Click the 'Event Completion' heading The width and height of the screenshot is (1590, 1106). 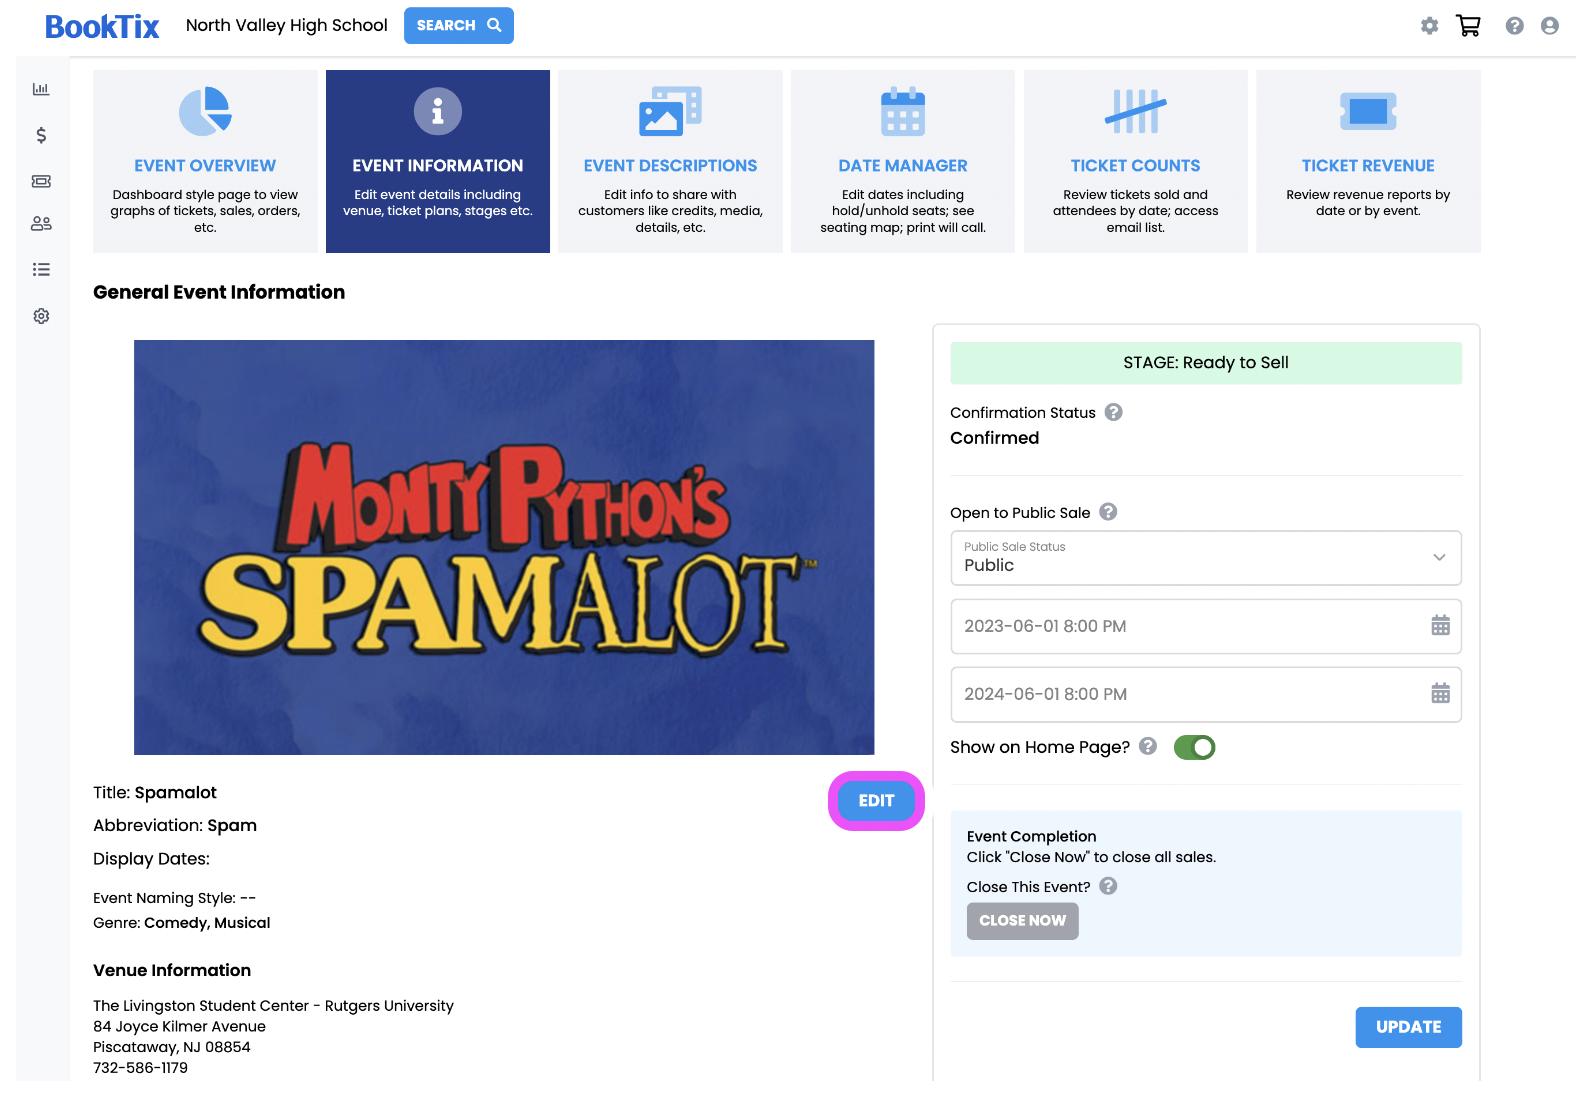tap(1032, 836)
